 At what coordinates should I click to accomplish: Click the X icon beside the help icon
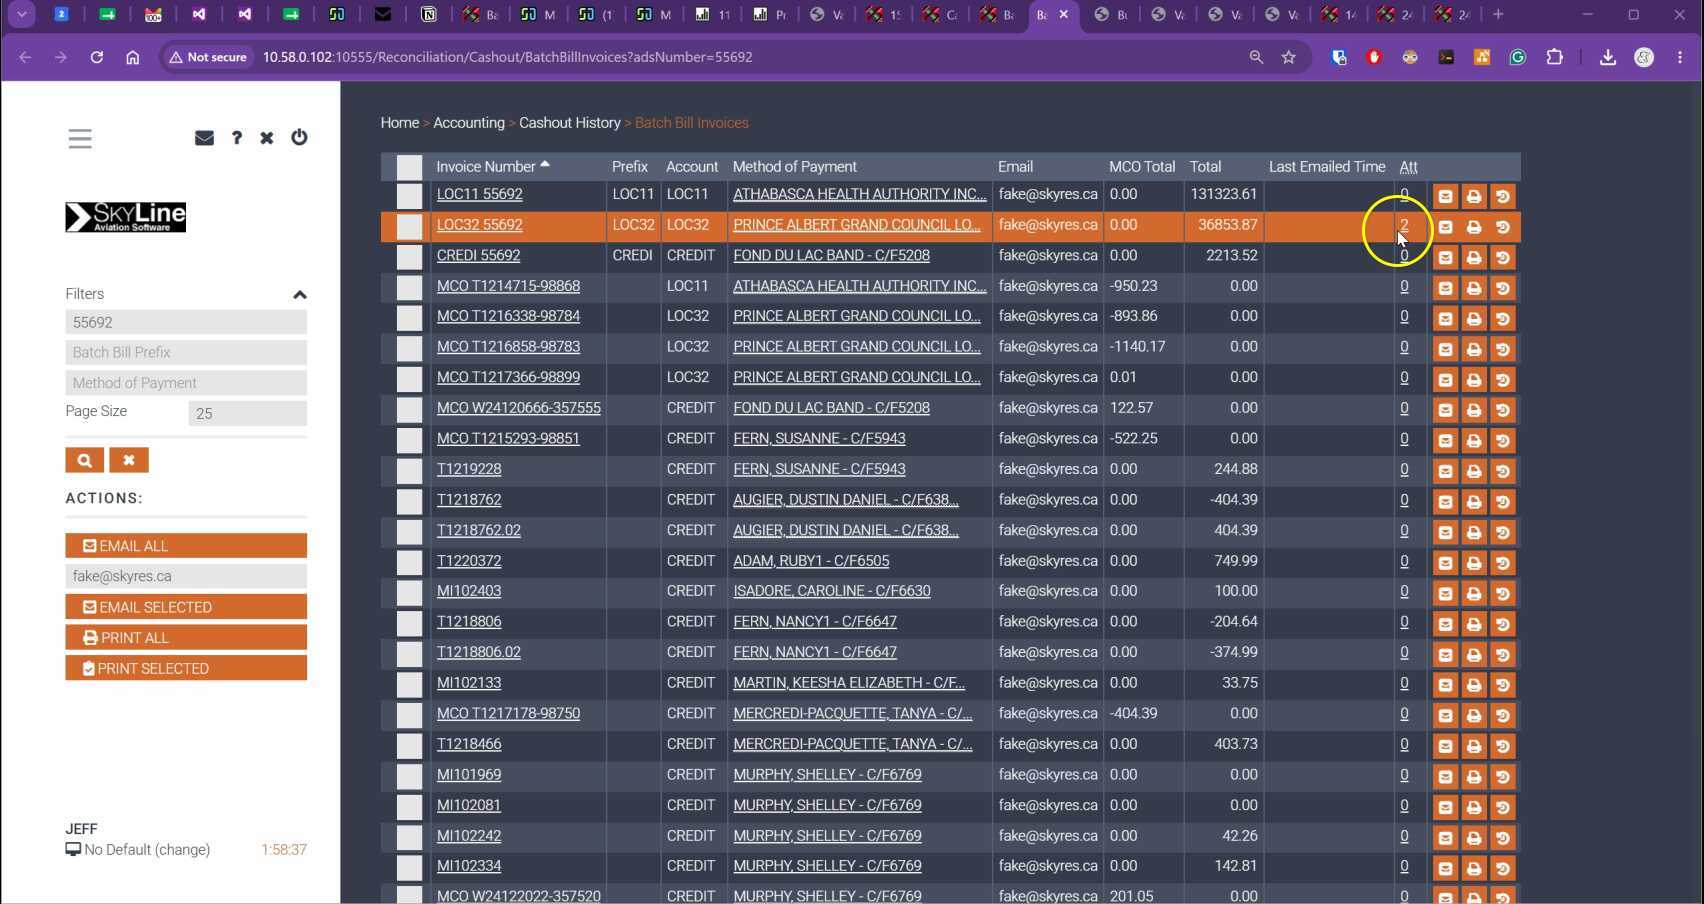click(x=267, y=138)
